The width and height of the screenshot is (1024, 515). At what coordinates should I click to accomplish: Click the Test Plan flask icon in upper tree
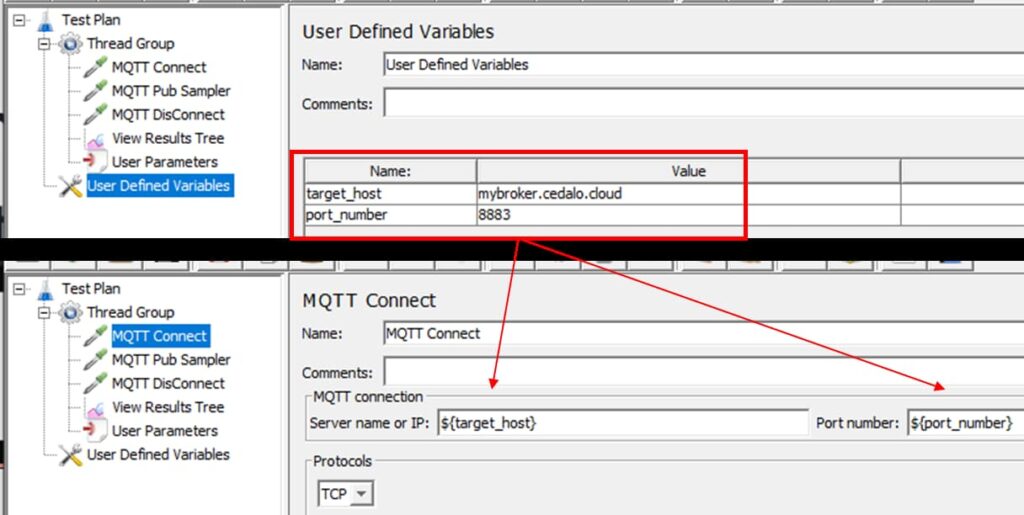pos(44,20)
